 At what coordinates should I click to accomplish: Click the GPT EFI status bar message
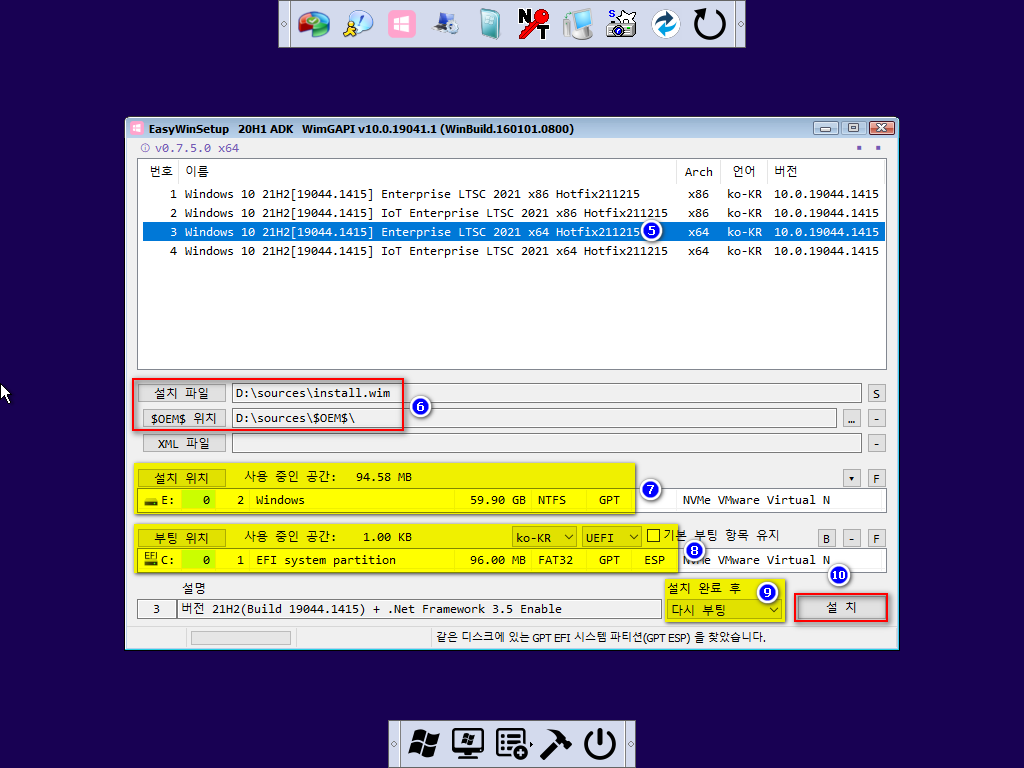click(601, 637)
